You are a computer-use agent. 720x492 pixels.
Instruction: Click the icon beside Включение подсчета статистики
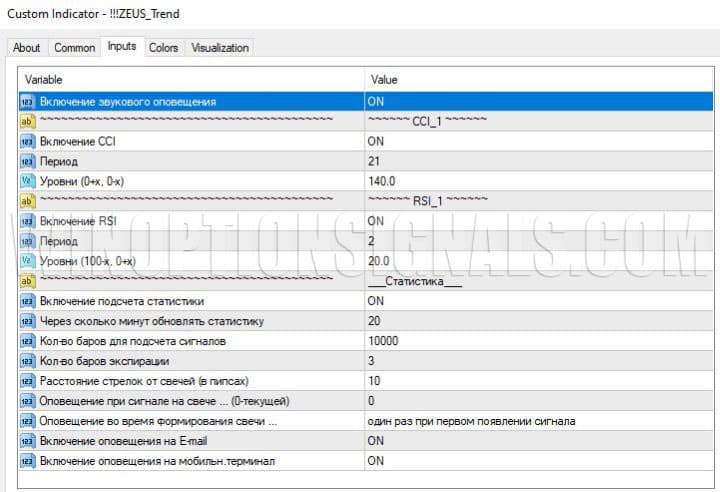pyautogui.click(x=28, y=301)
